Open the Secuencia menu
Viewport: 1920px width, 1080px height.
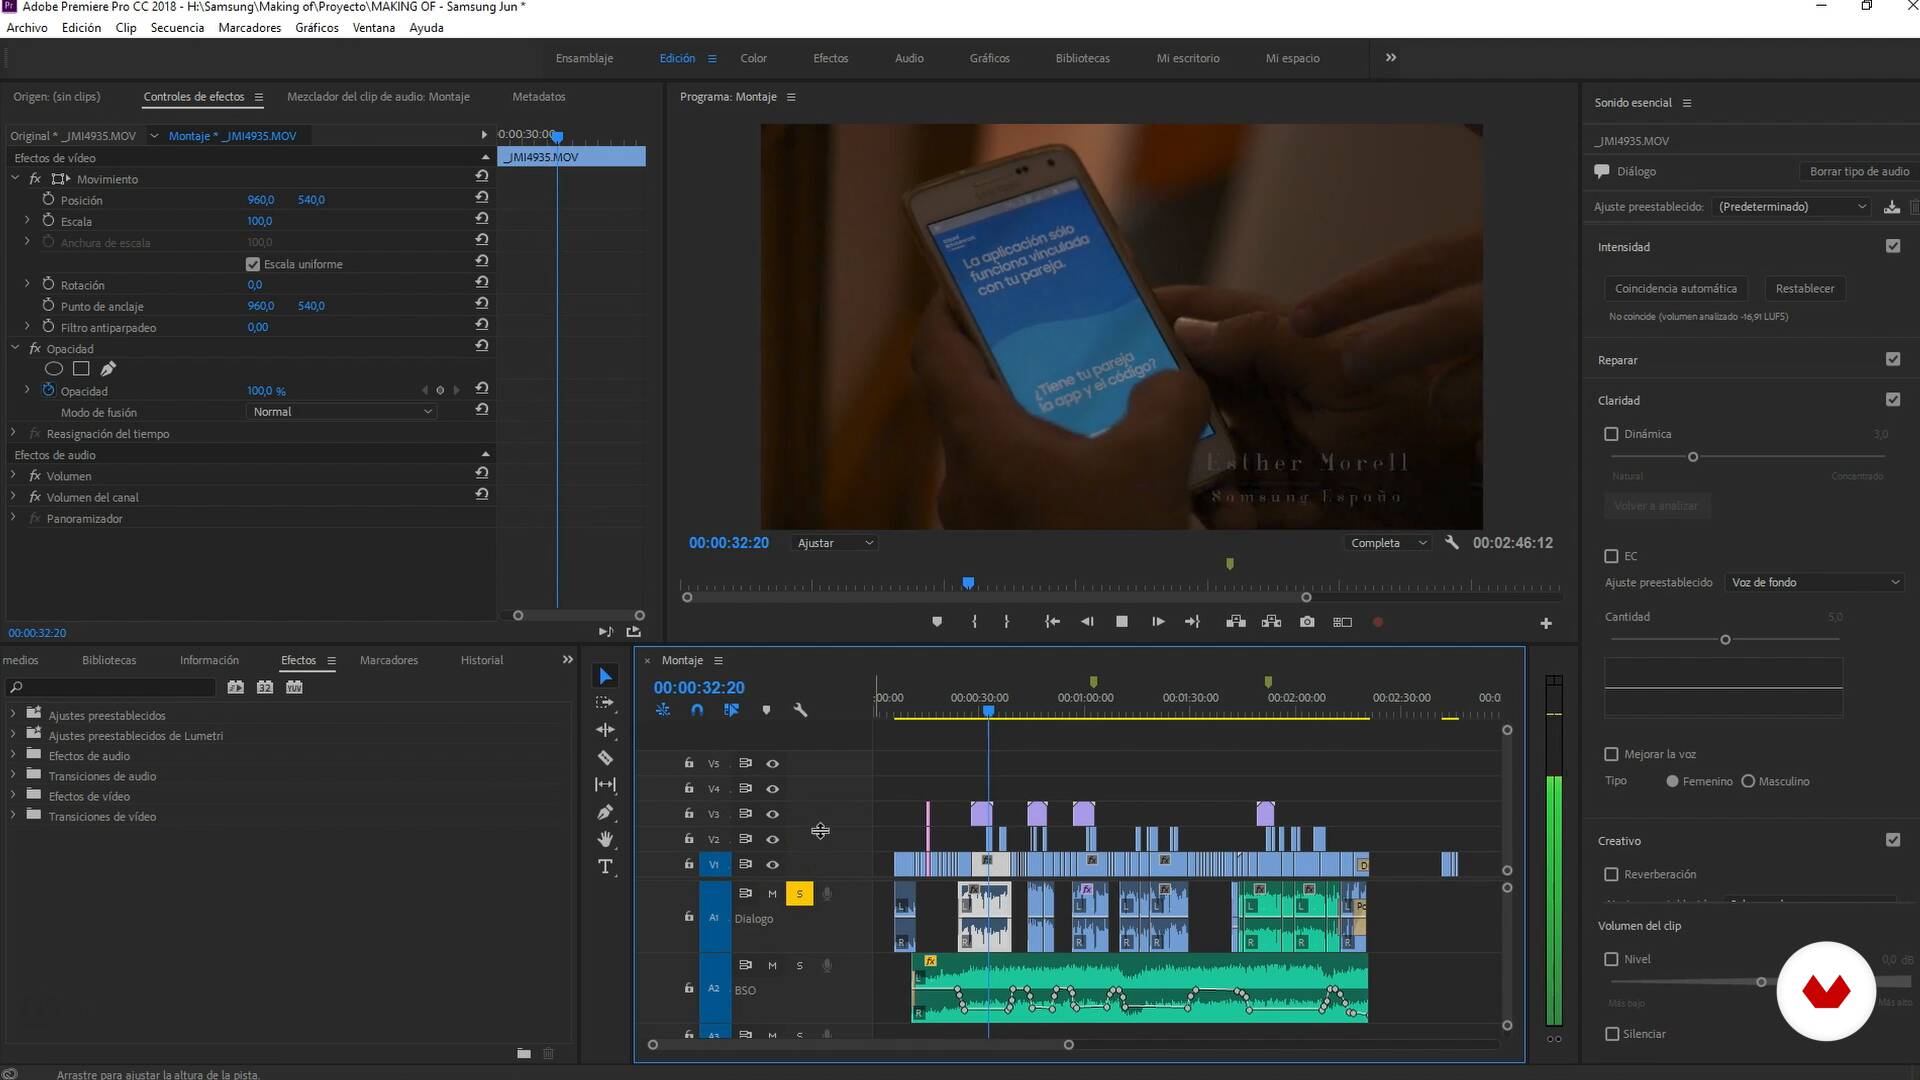[177, 27]
